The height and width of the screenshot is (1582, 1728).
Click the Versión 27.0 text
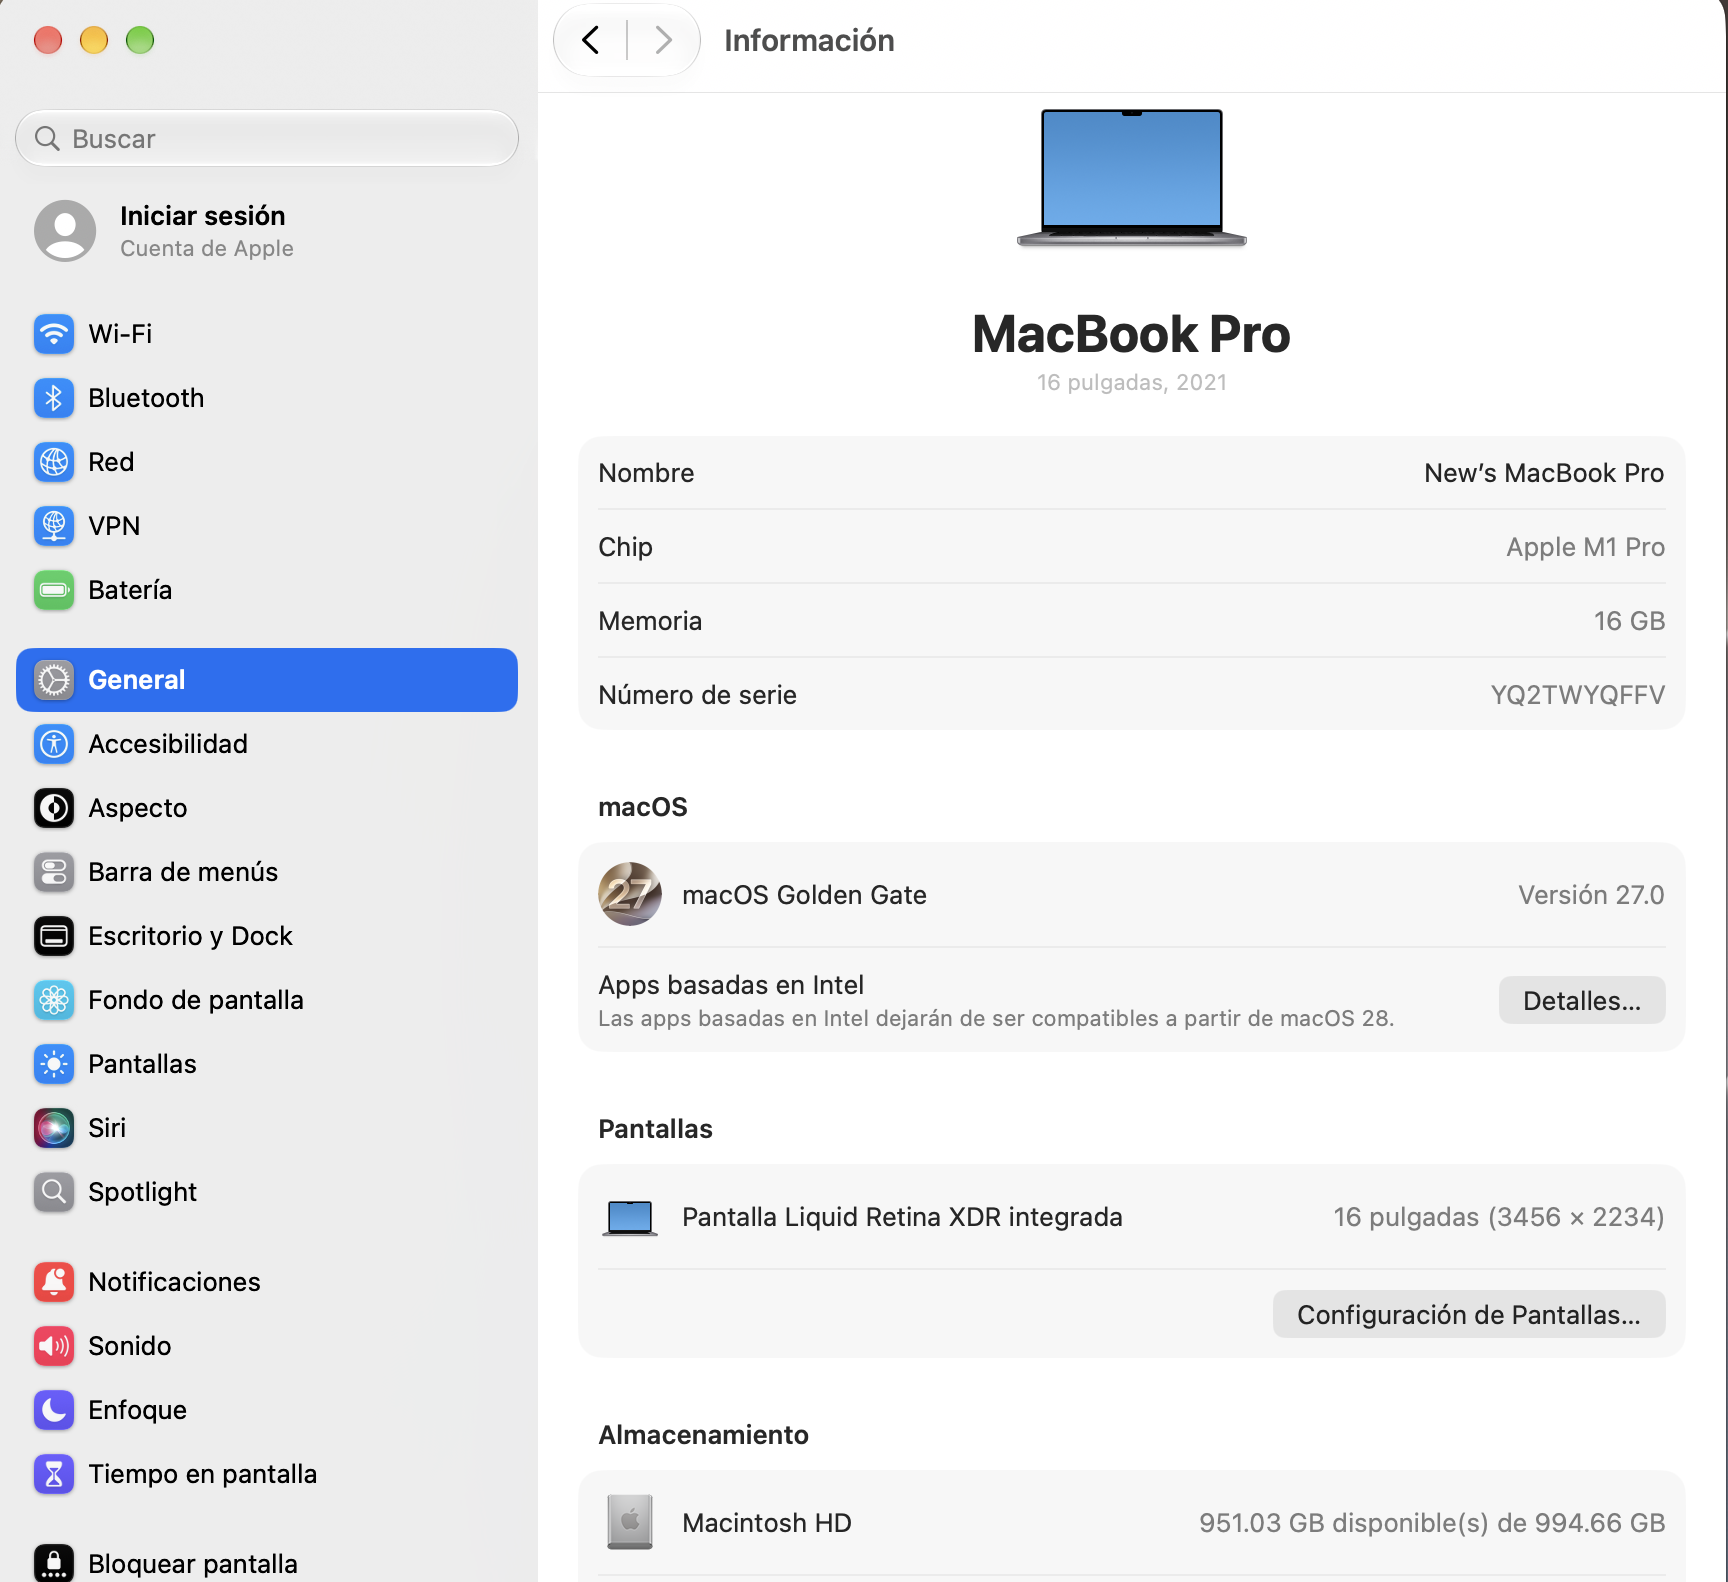click(x=1591, y=895)
